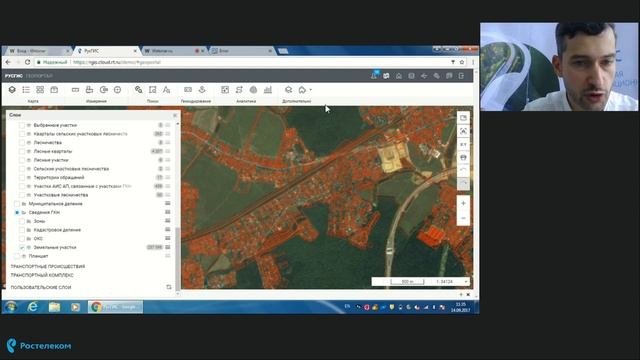Expand the Кадастровое деление folder
The height and width of the screenshot is (360, 640).
[29, 230]
